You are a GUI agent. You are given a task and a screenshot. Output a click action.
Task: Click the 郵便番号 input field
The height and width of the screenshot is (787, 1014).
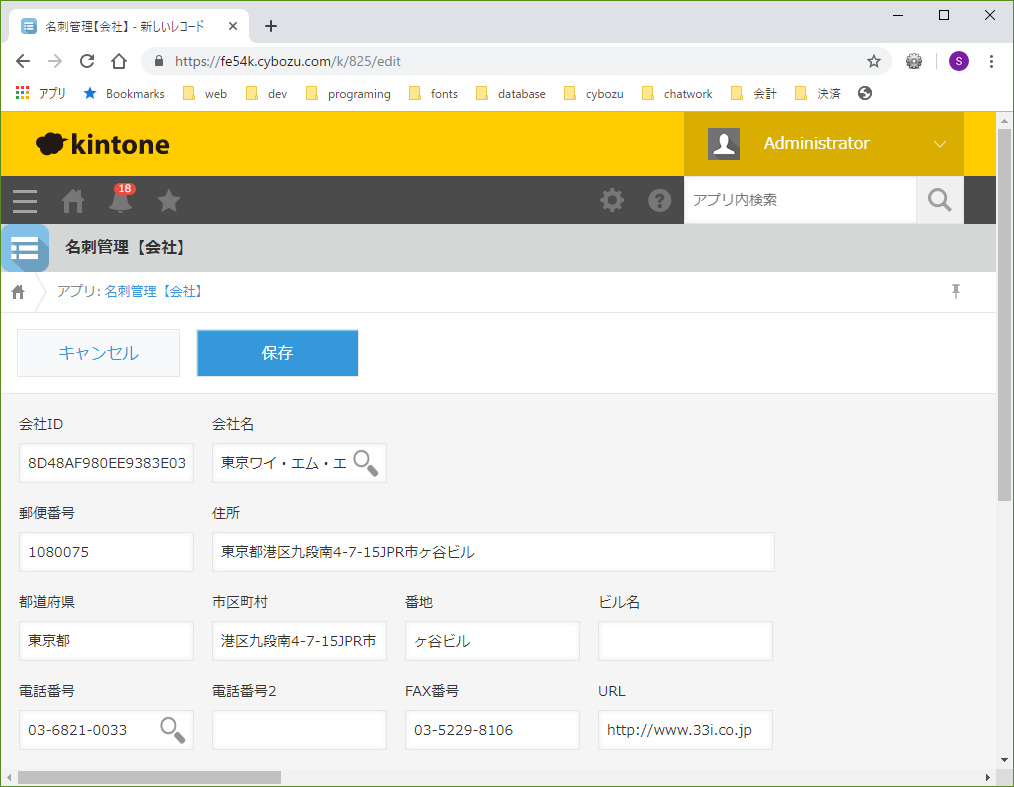(x=107, y=552)
